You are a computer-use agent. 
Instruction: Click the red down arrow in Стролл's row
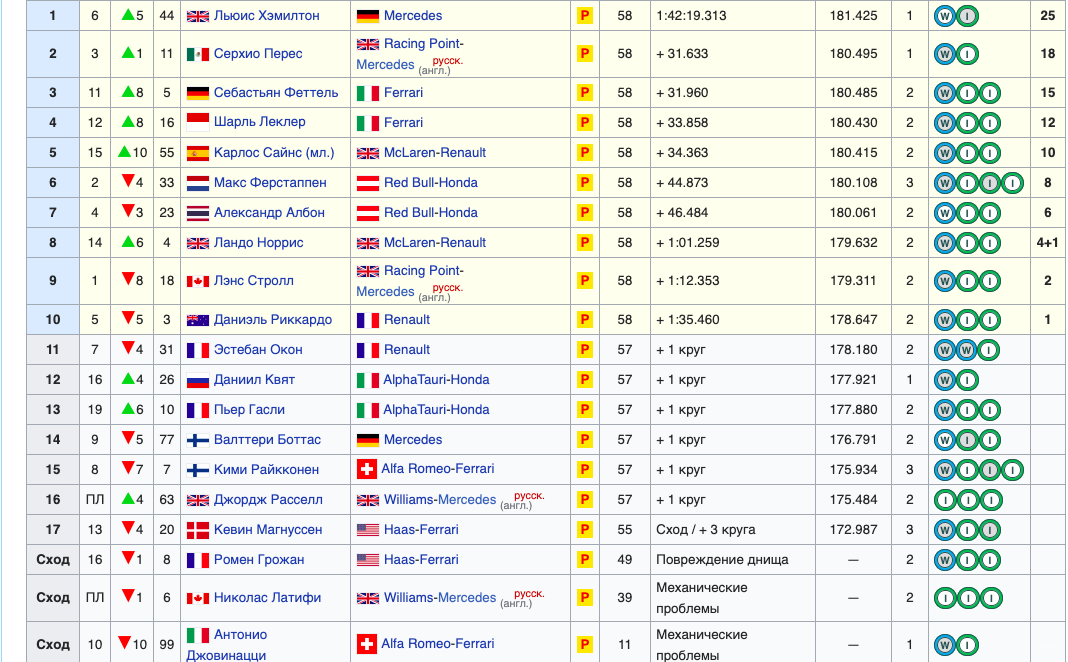pyautogui.click(x=127, y=279)
